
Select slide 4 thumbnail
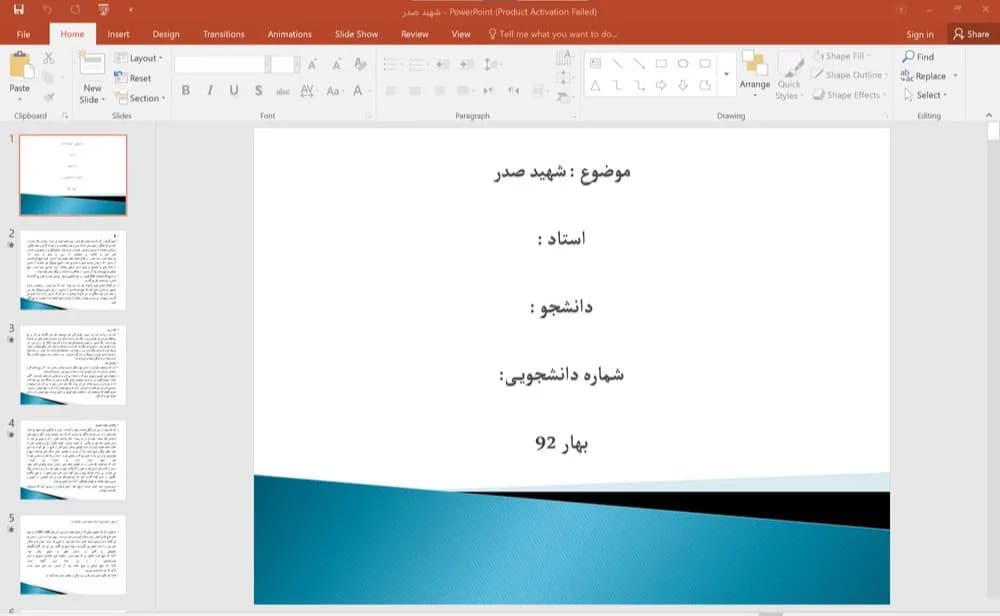pos(73,460)
